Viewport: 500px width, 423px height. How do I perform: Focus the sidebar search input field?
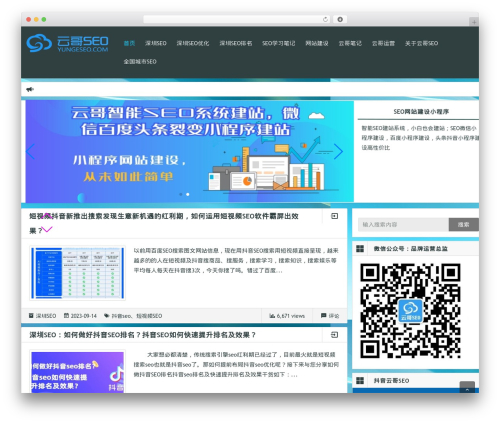click(403, 224)
